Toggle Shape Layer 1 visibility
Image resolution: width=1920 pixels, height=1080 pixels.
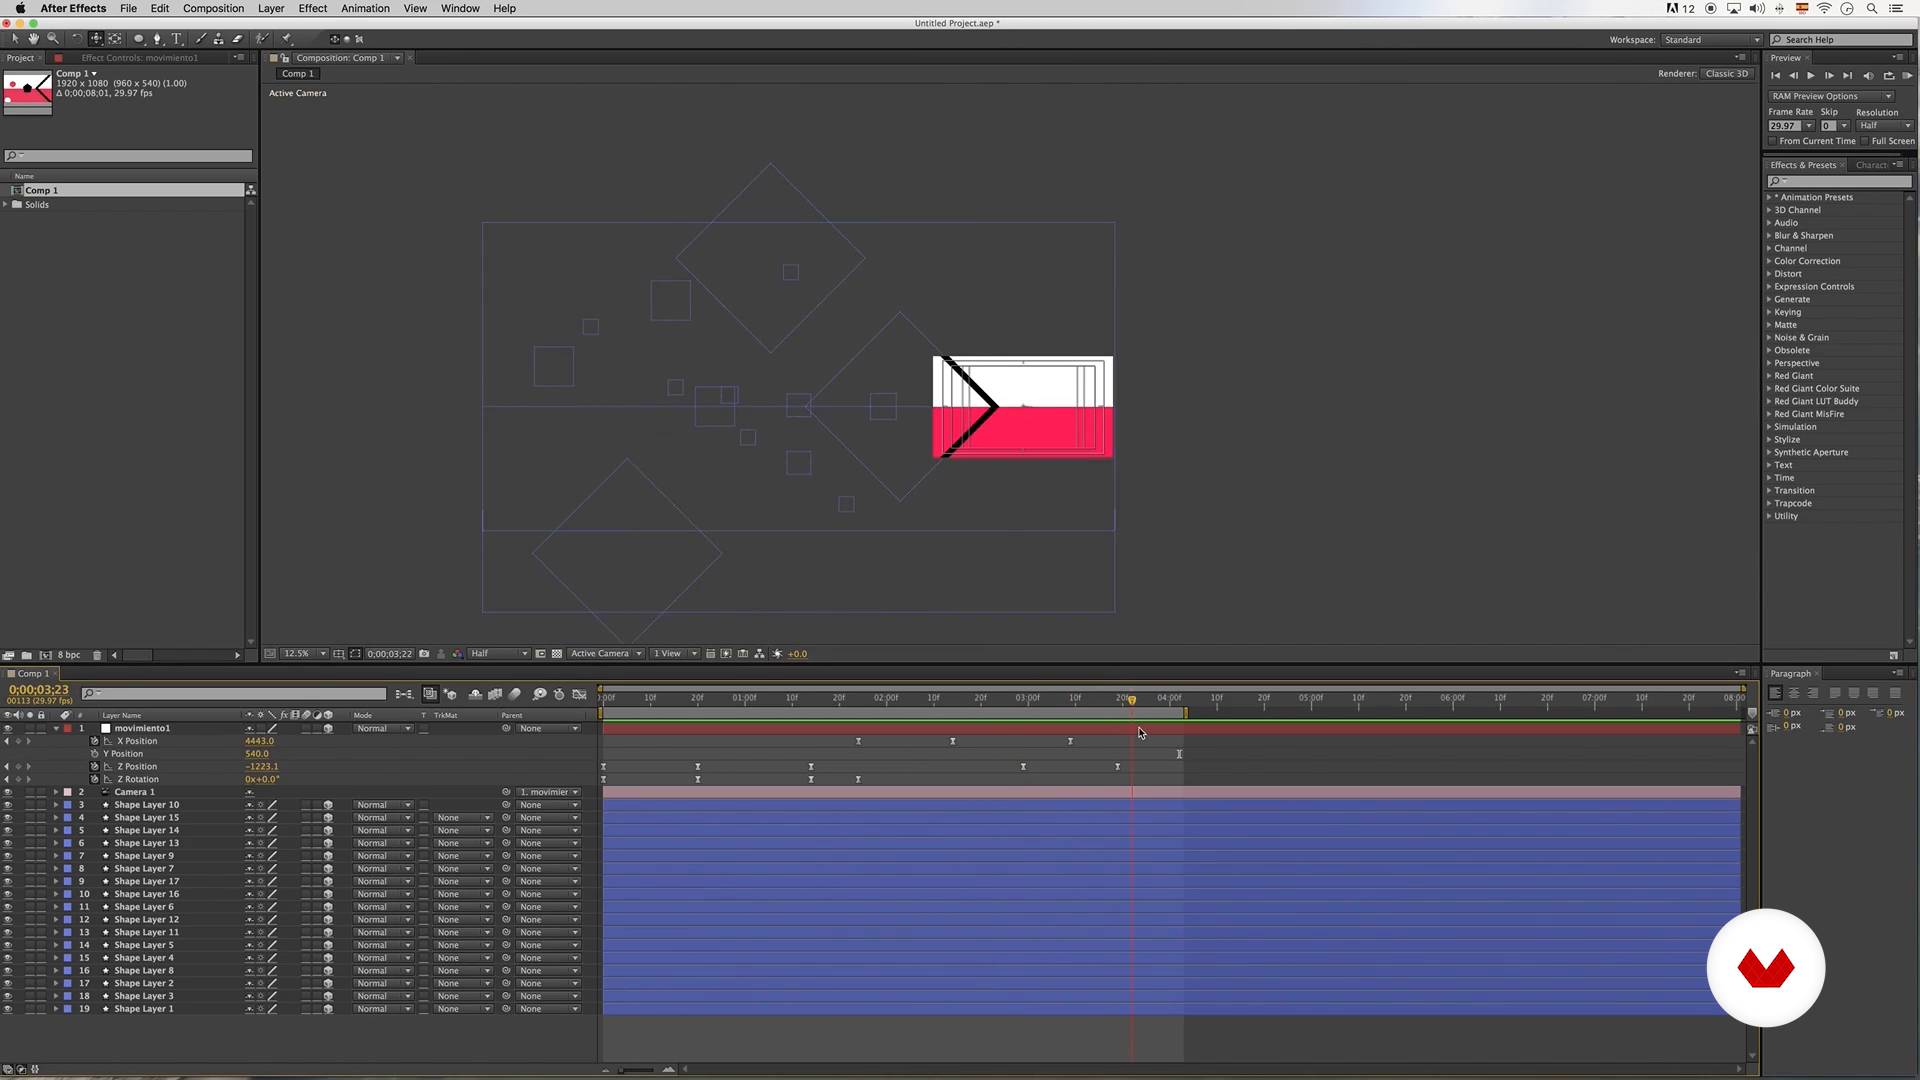point(8,1009)
